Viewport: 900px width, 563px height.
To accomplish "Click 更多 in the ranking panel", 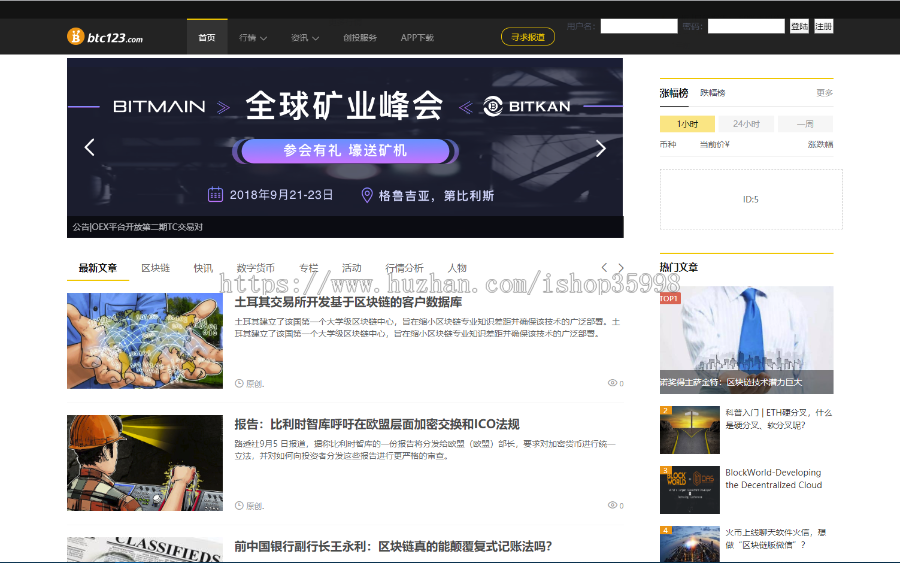I will (824, 92).
